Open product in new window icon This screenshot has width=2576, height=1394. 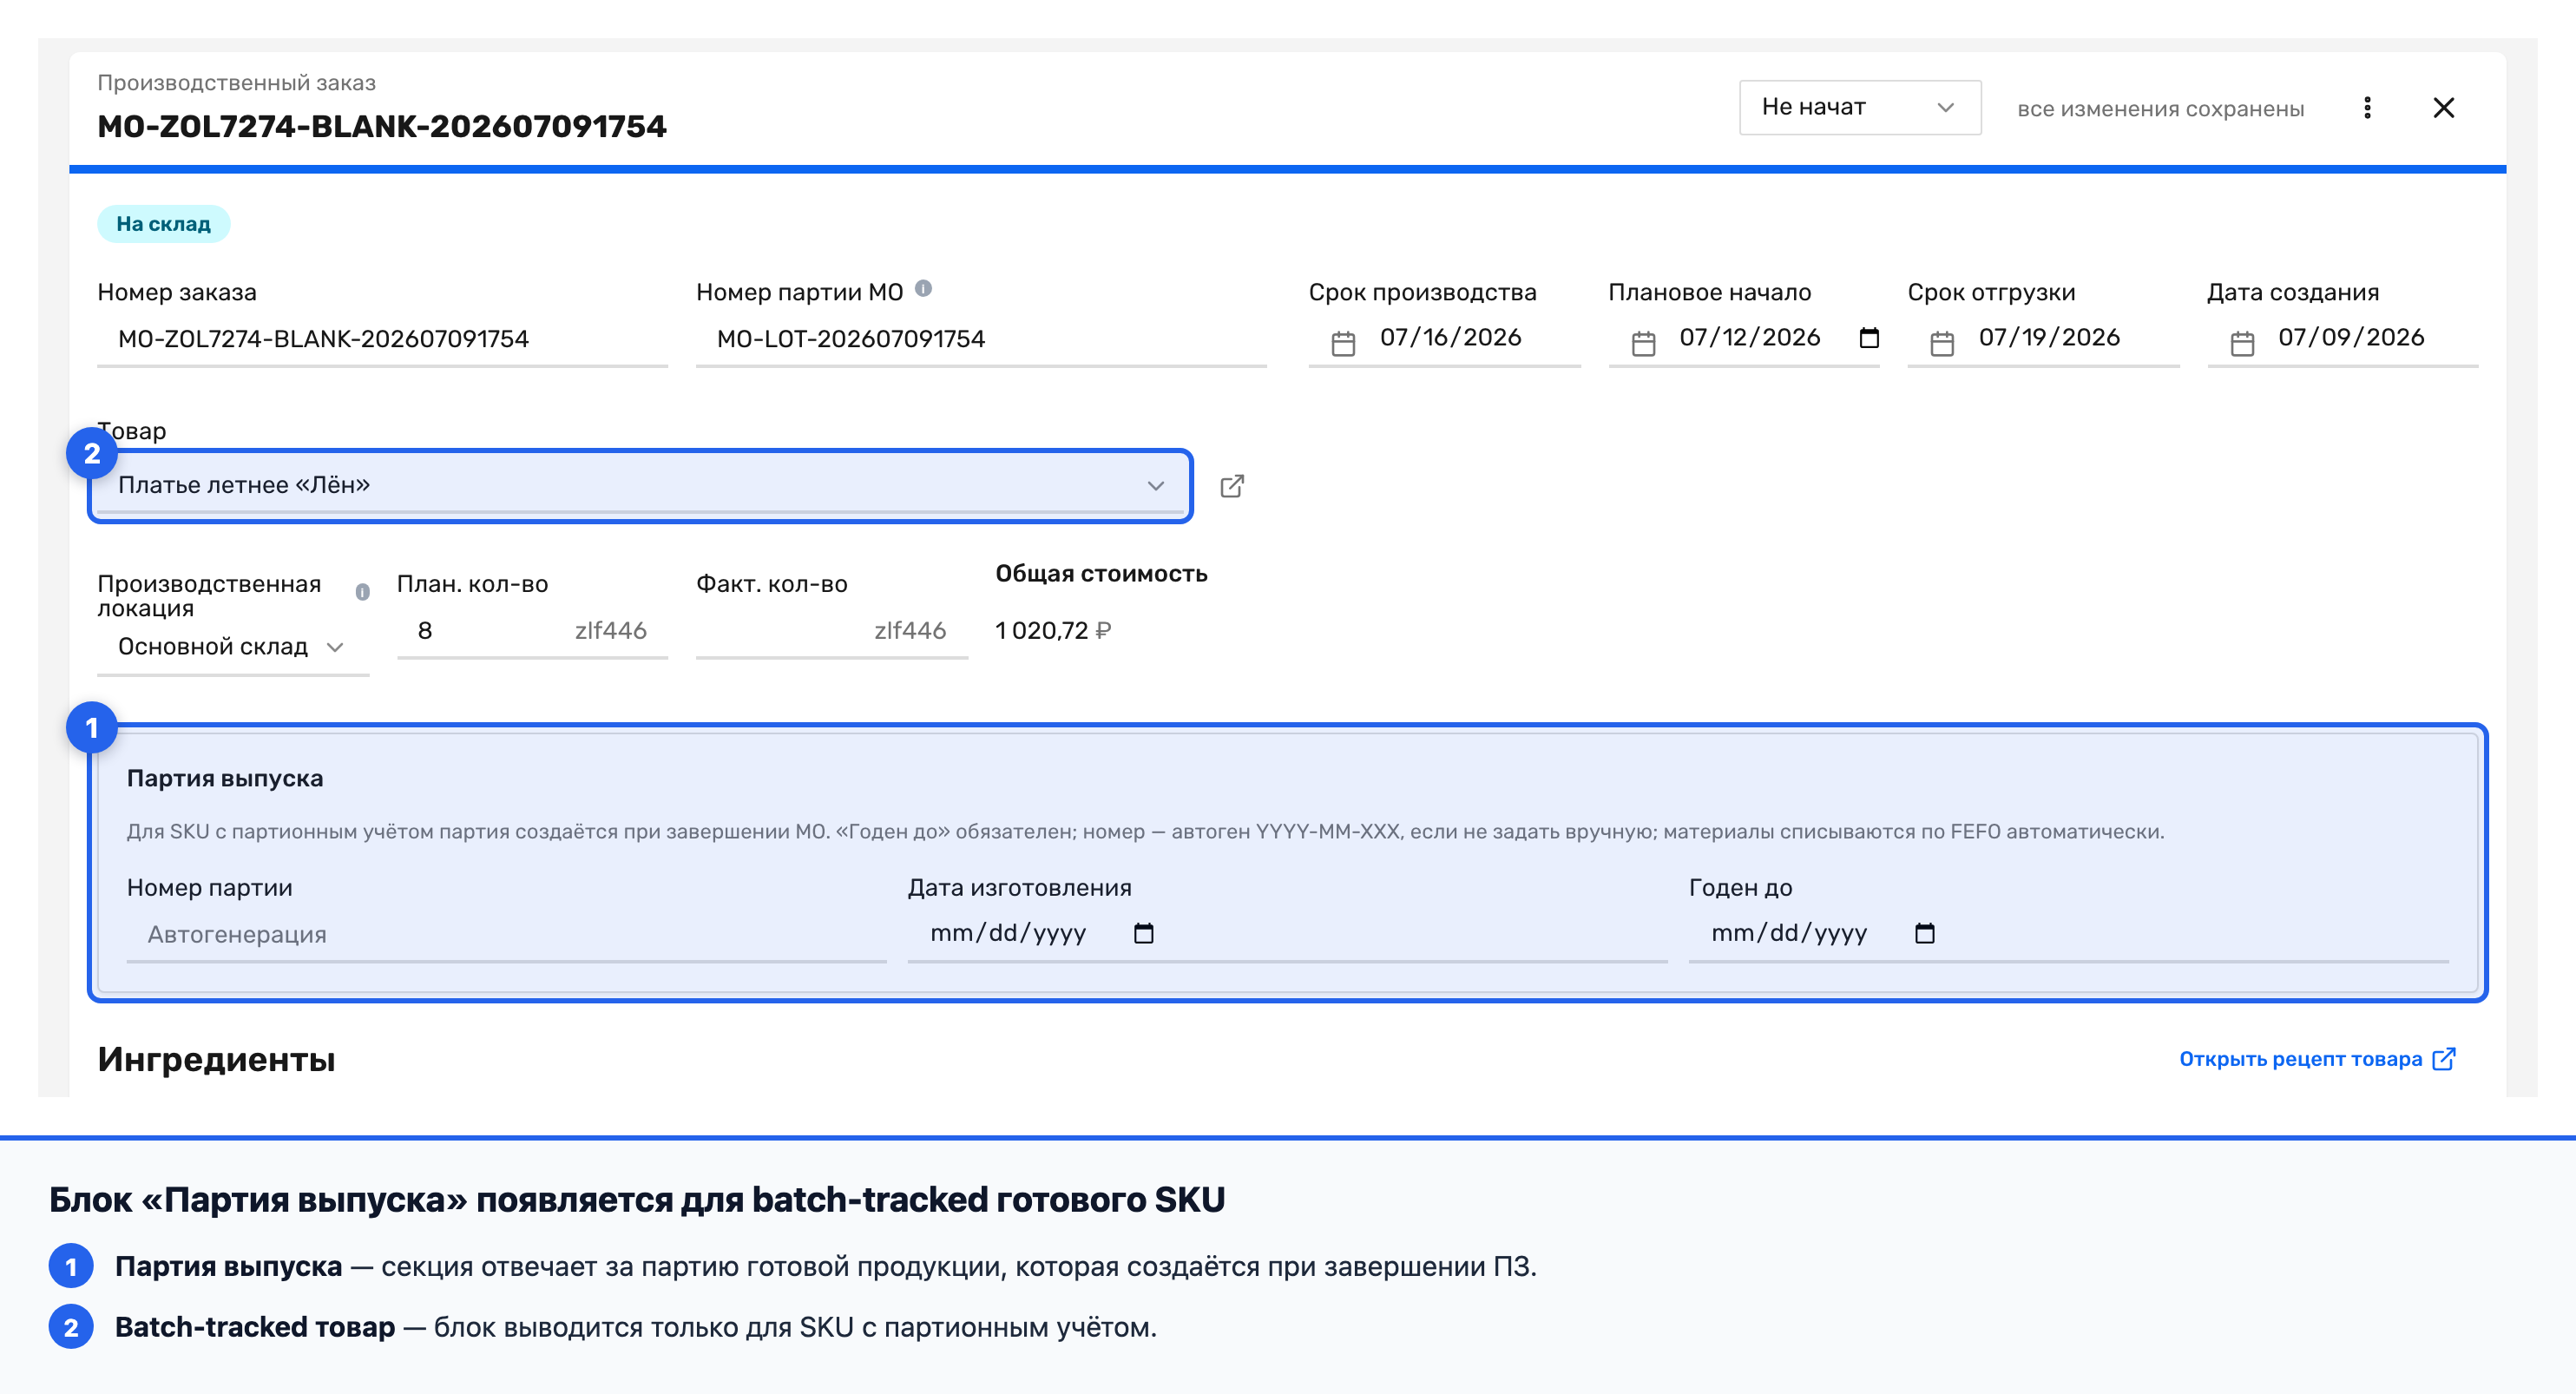click(1232, 486)
